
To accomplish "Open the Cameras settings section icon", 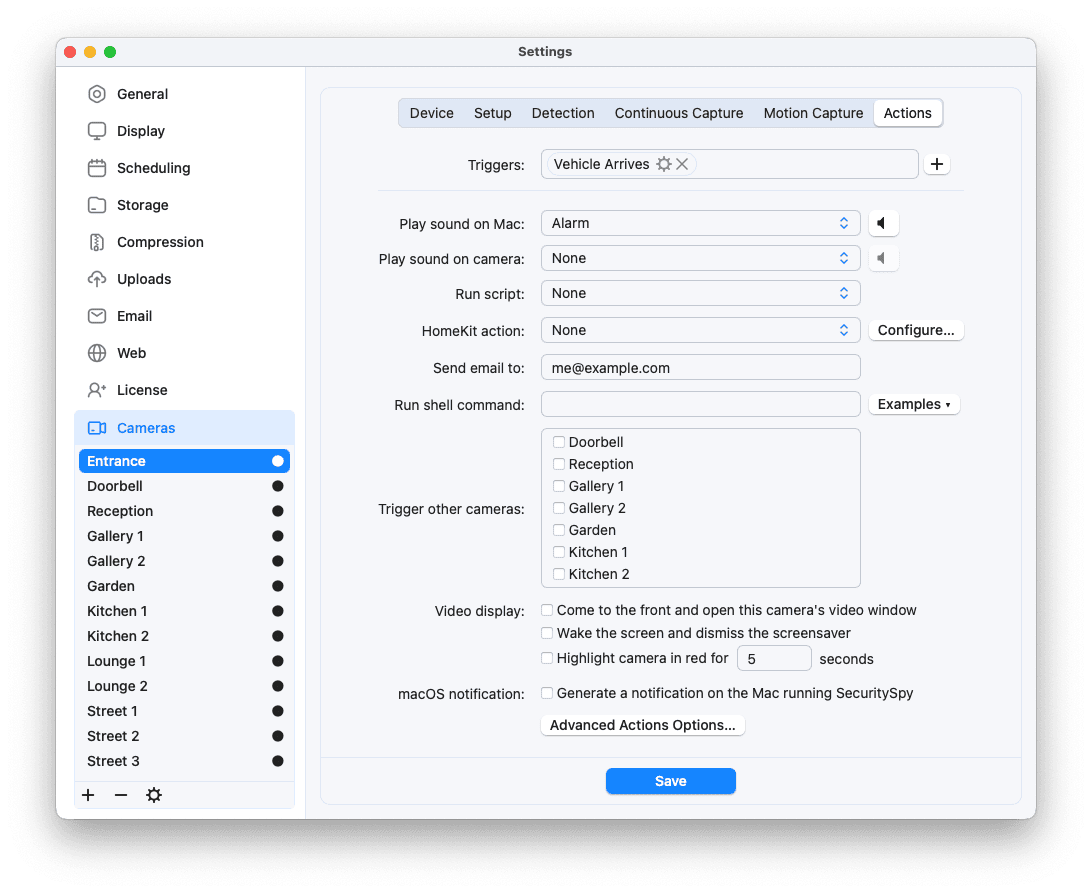I will click(95, 427).
